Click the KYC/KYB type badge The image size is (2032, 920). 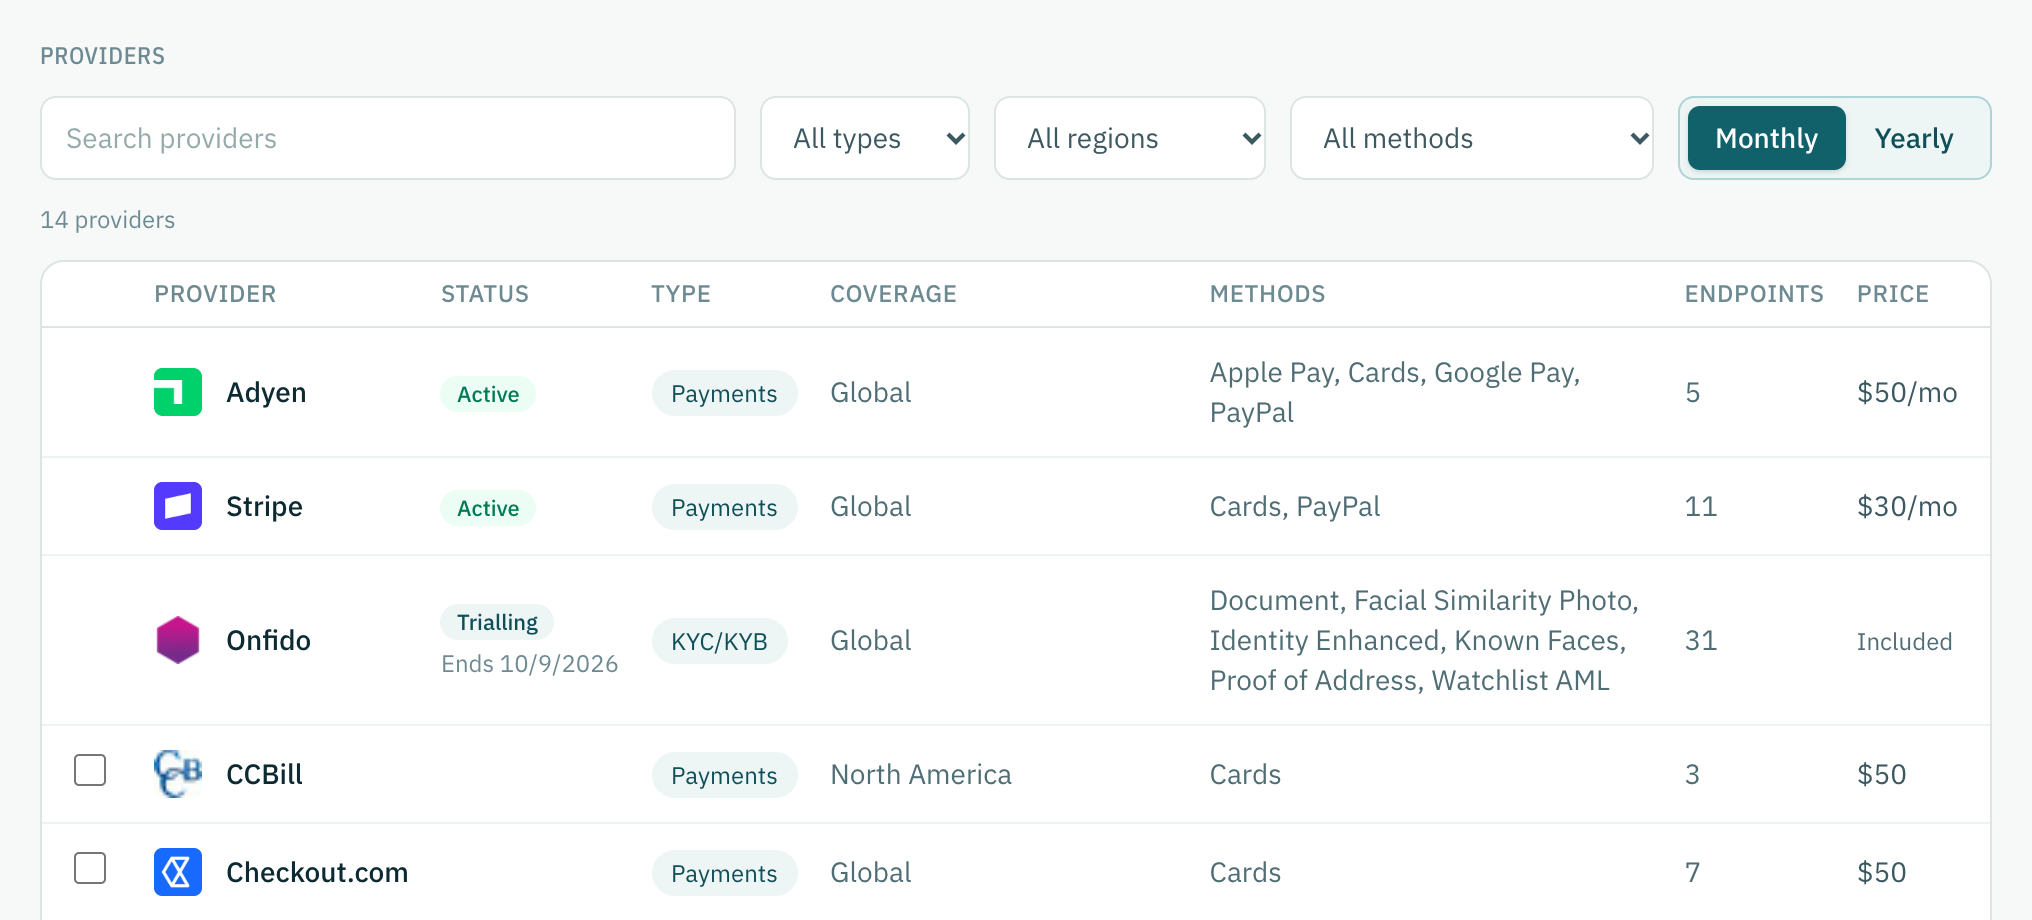(719, 641)
